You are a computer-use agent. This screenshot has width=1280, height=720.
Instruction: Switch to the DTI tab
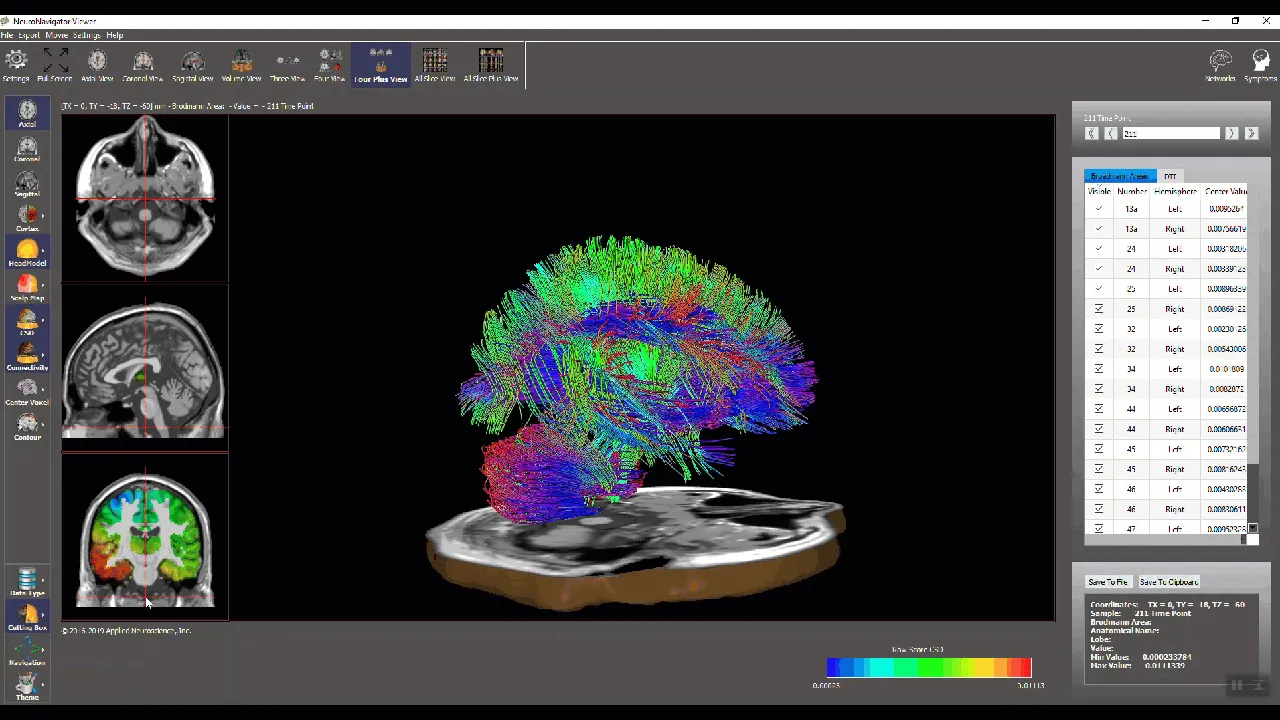[1170, 176]
